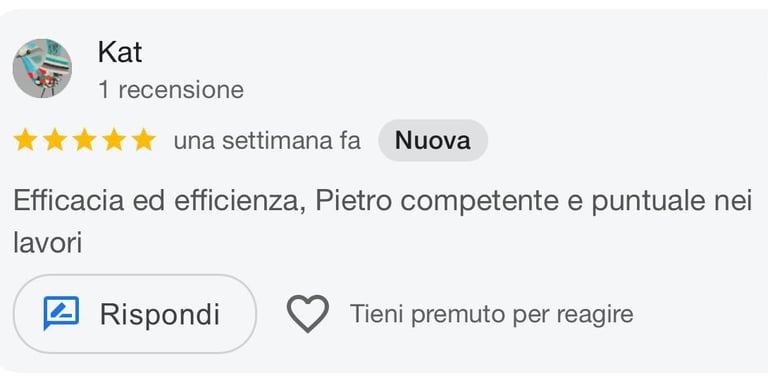Click the 'Nuova' badge

tap(433, 141)
